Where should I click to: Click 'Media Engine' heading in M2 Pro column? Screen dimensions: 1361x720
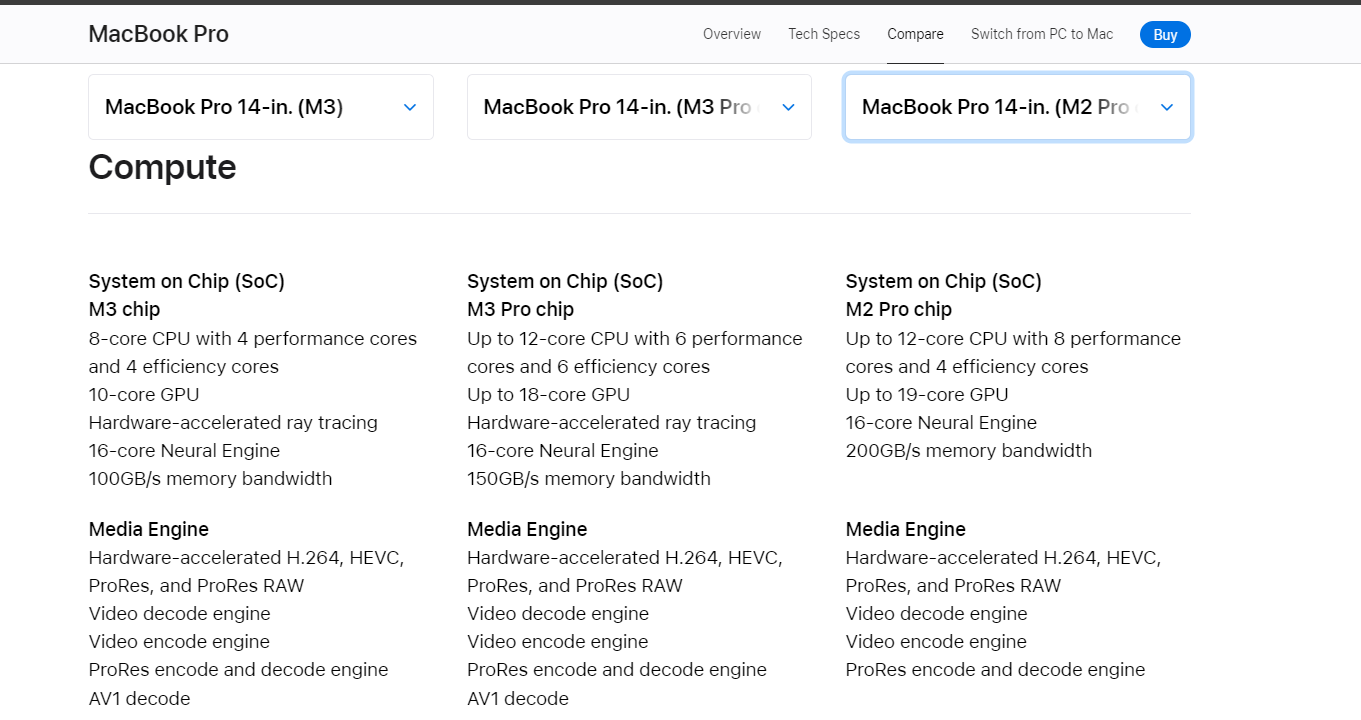906,529
